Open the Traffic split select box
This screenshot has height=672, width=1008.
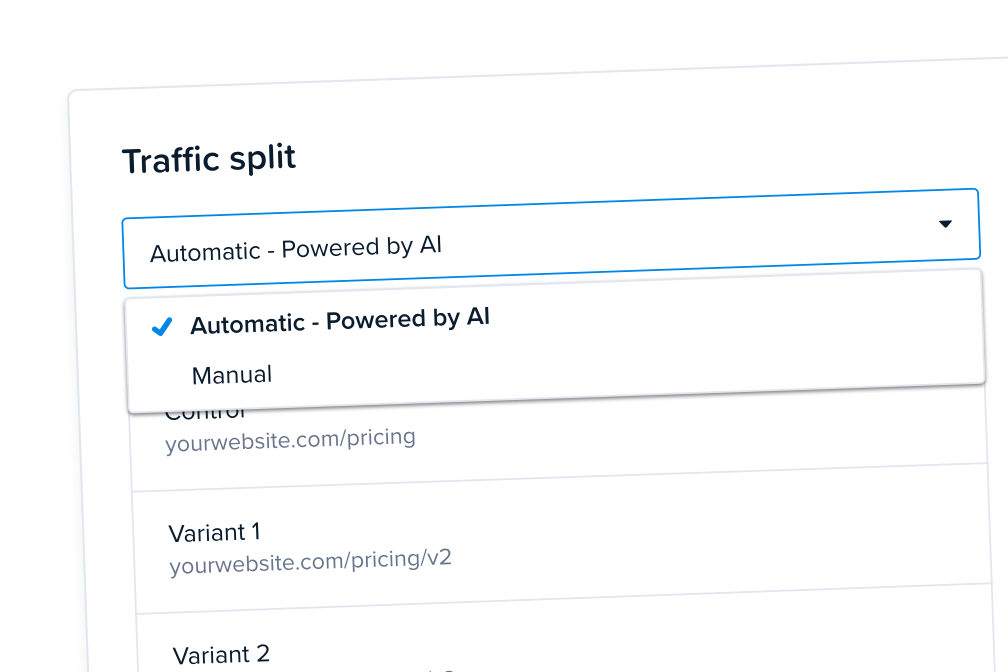click(x=551, y=239)
